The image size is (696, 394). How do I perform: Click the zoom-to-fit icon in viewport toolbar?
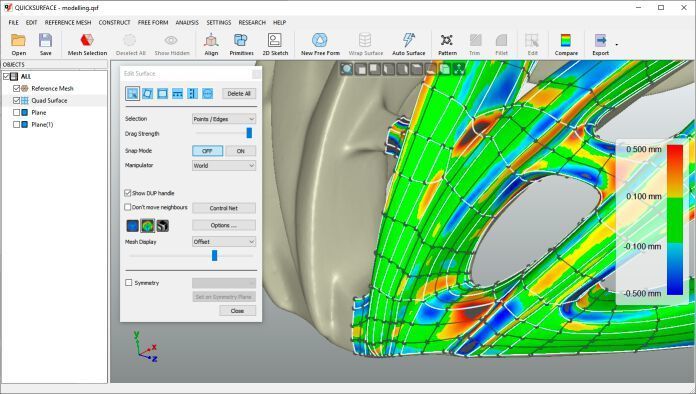coord(347,69)
